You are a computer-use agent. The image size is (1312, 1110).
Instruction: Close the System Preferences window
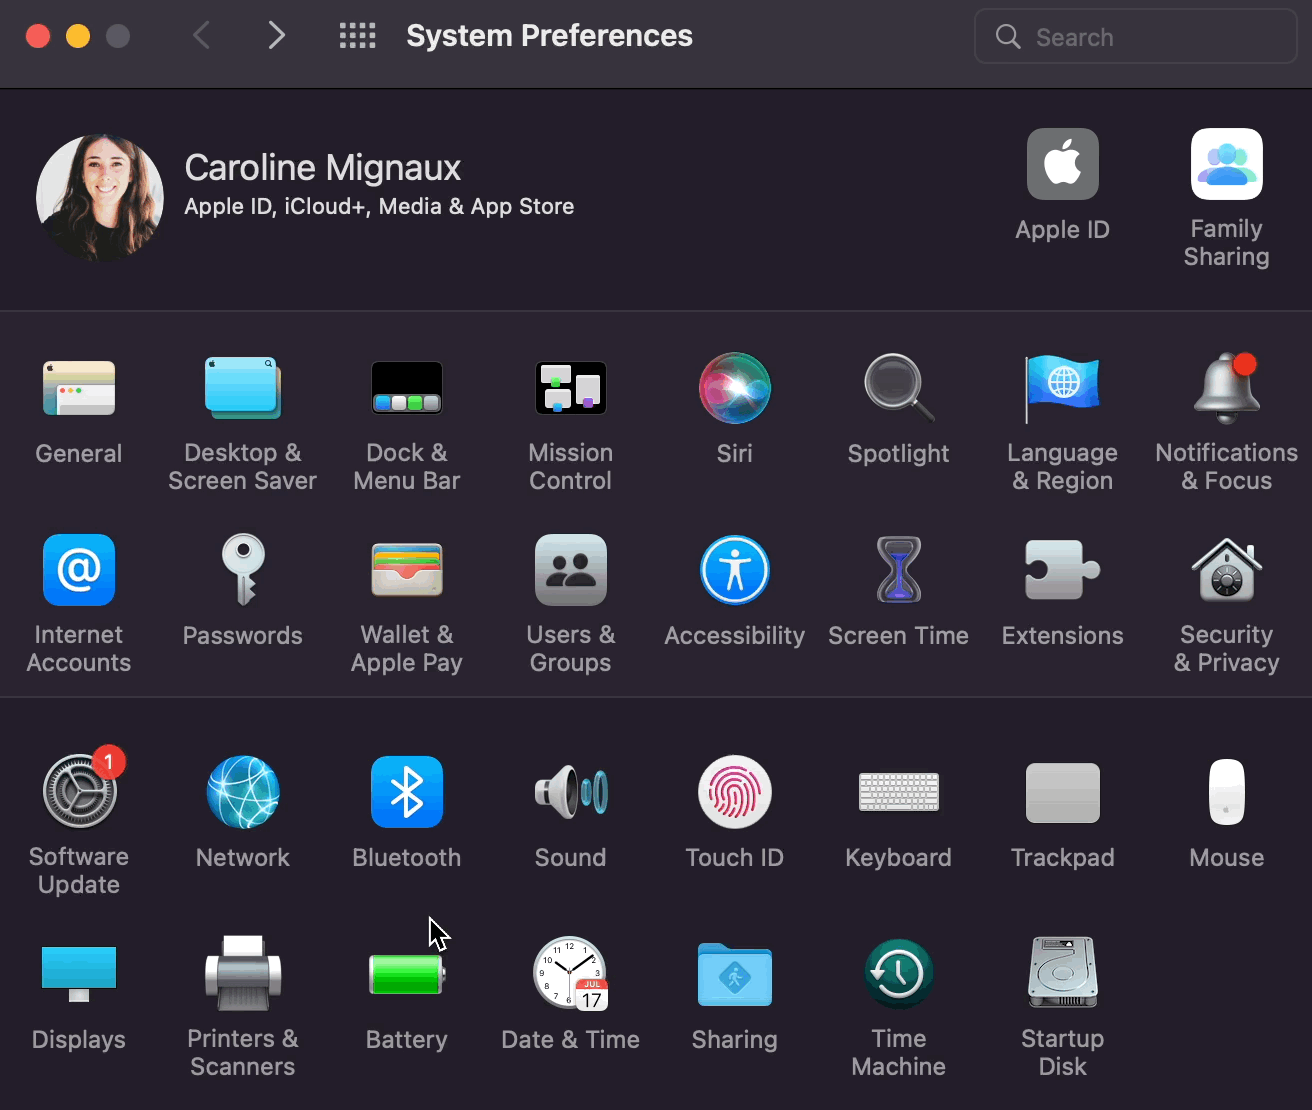pyautogui.click(x=38, y=37)
